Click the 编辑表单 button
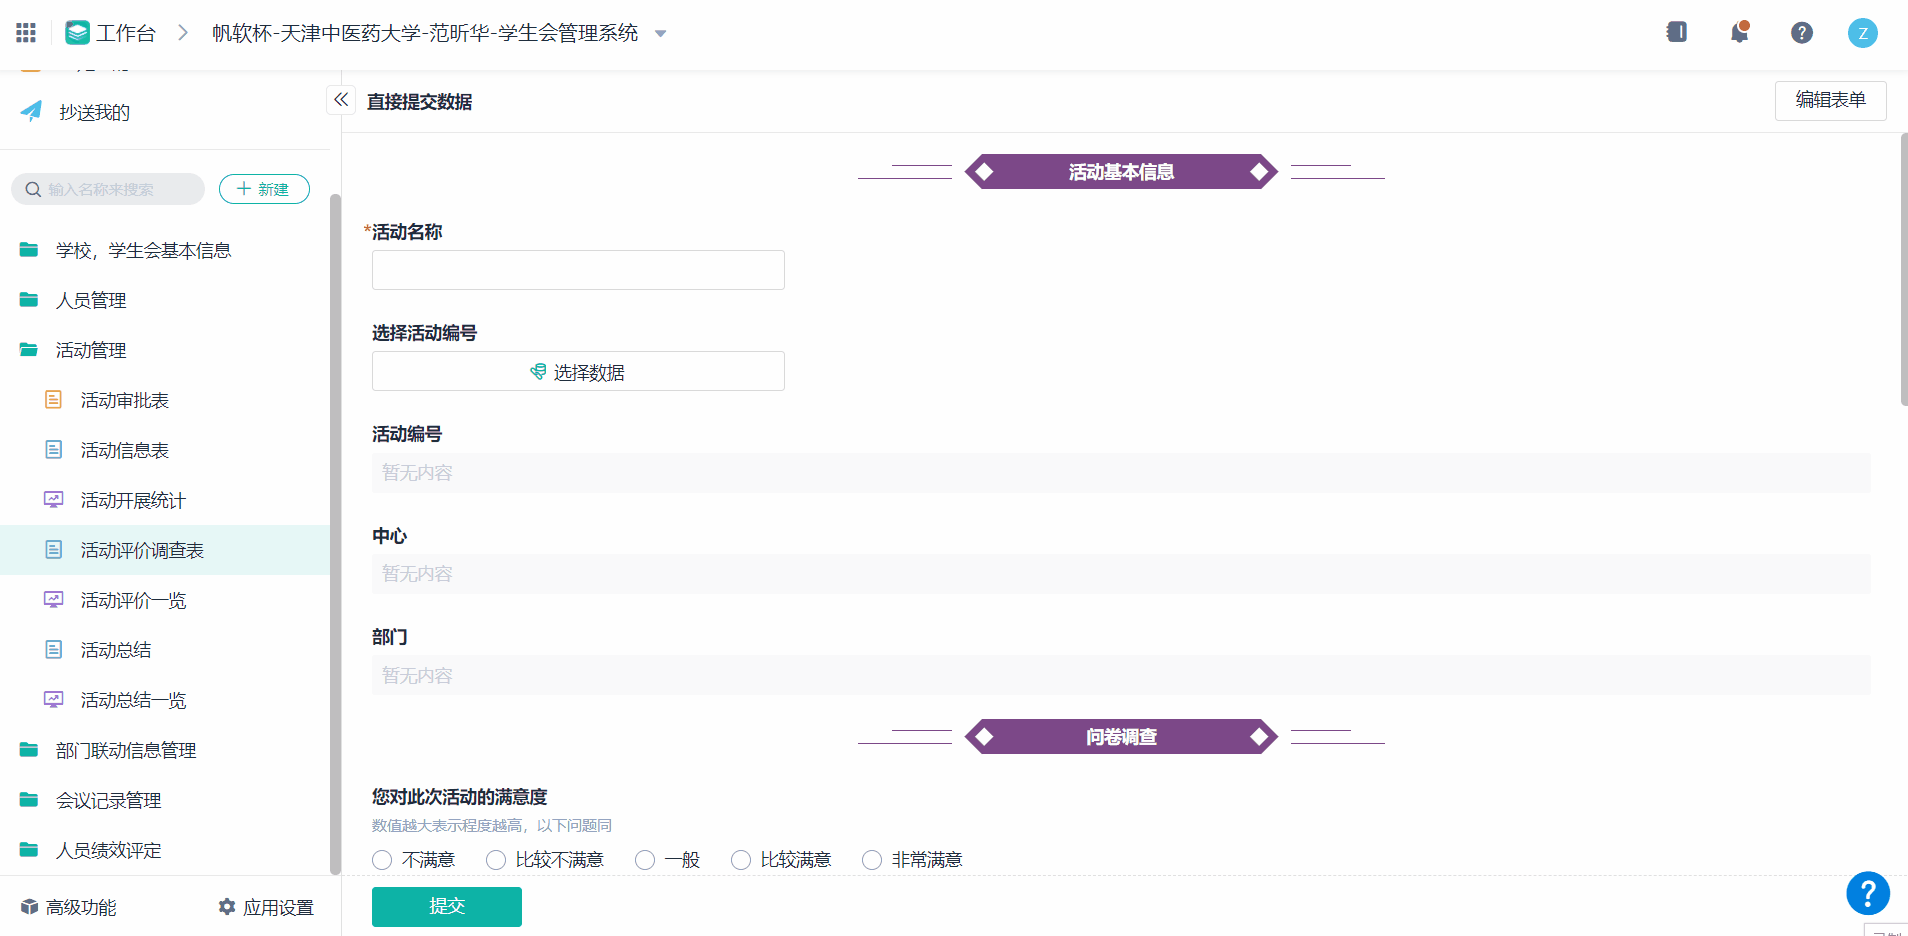Viewport: 1908px width, 936px height. 1830,101
